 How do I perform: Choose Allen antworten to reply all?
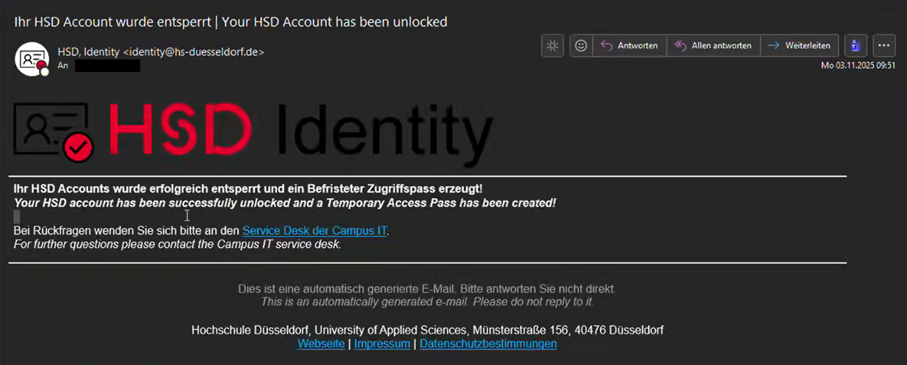click(713, 46)
